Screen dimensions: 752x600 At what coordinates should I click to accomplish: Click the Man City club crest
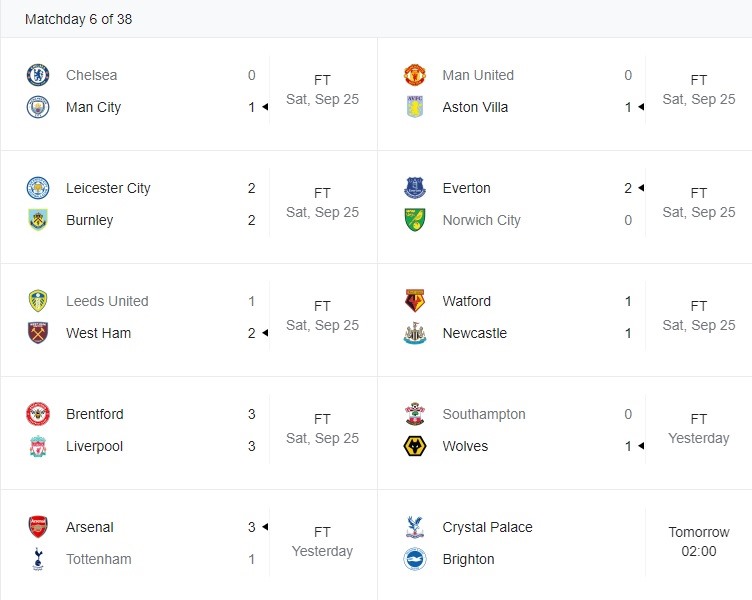38,107
